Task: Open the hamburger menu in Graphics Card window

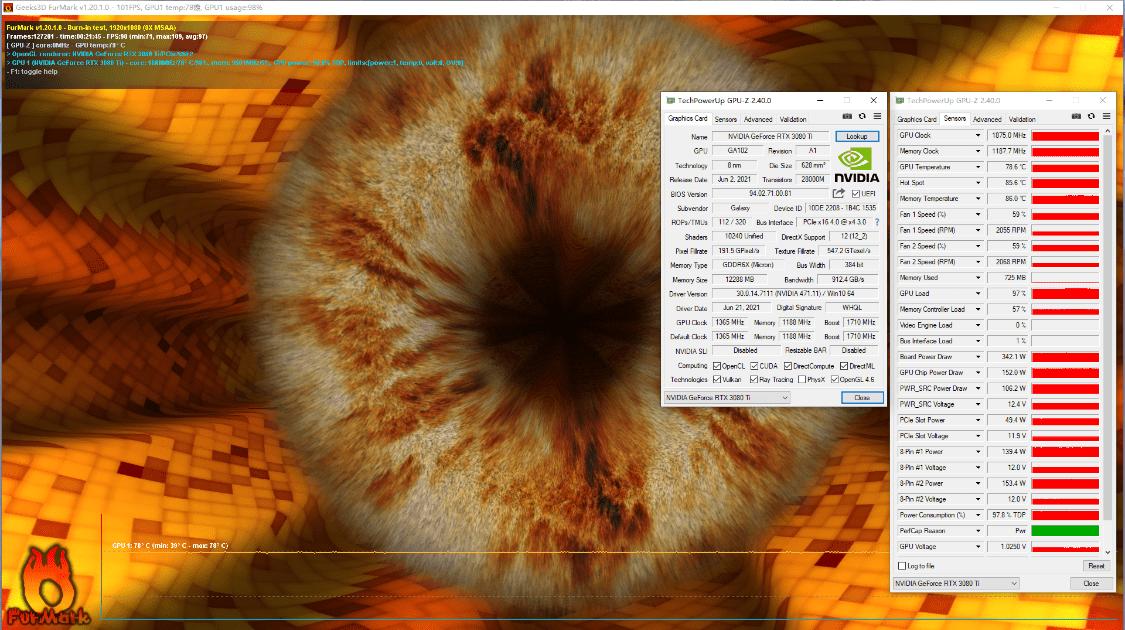Action: coord(877,118)
